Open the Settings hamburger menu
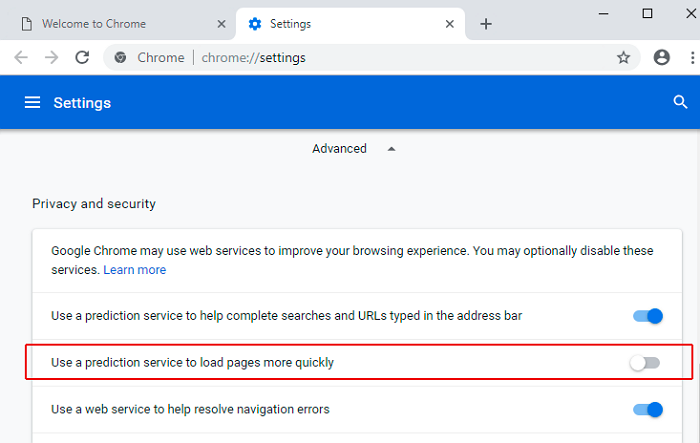The width and height of the screenshot is (700, 443). pyautogui.click(x=33, y=102)
